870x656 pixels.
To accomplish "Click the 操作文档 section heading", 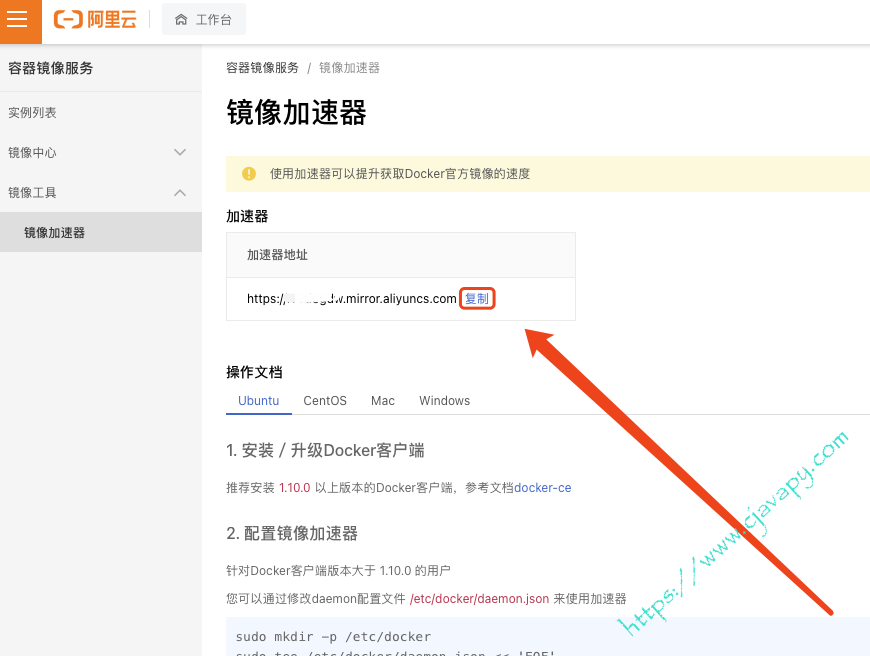I will coord(254,372).
